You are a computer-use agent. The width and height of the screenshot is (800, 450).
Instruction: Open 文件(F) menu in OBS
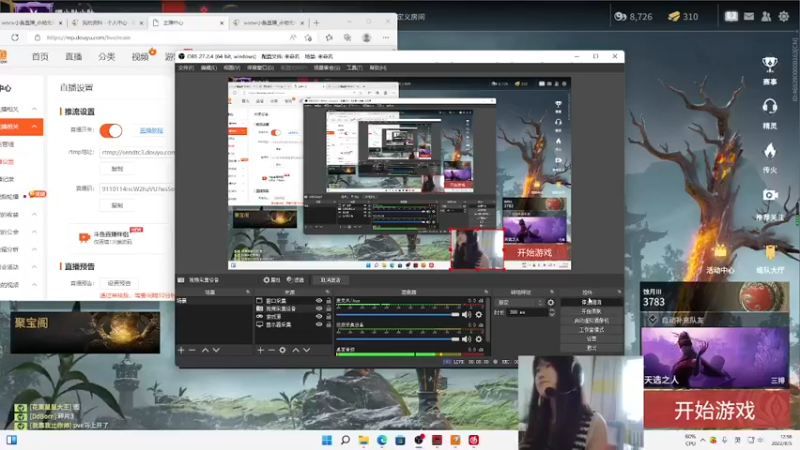(185, 67)
